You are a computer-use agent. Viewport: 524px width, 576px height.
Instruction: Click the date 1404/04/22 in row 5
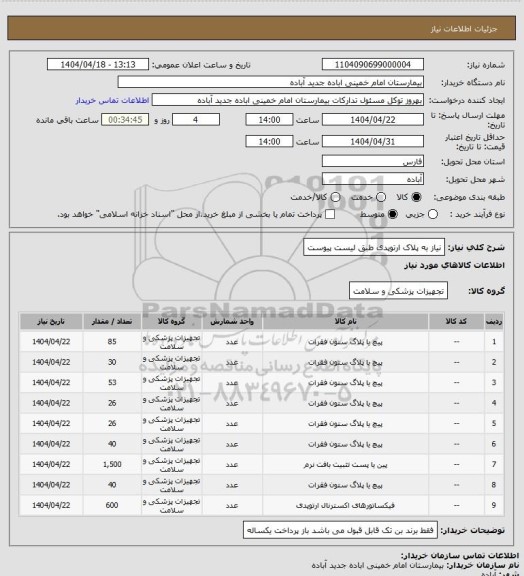tap(51, 424)
